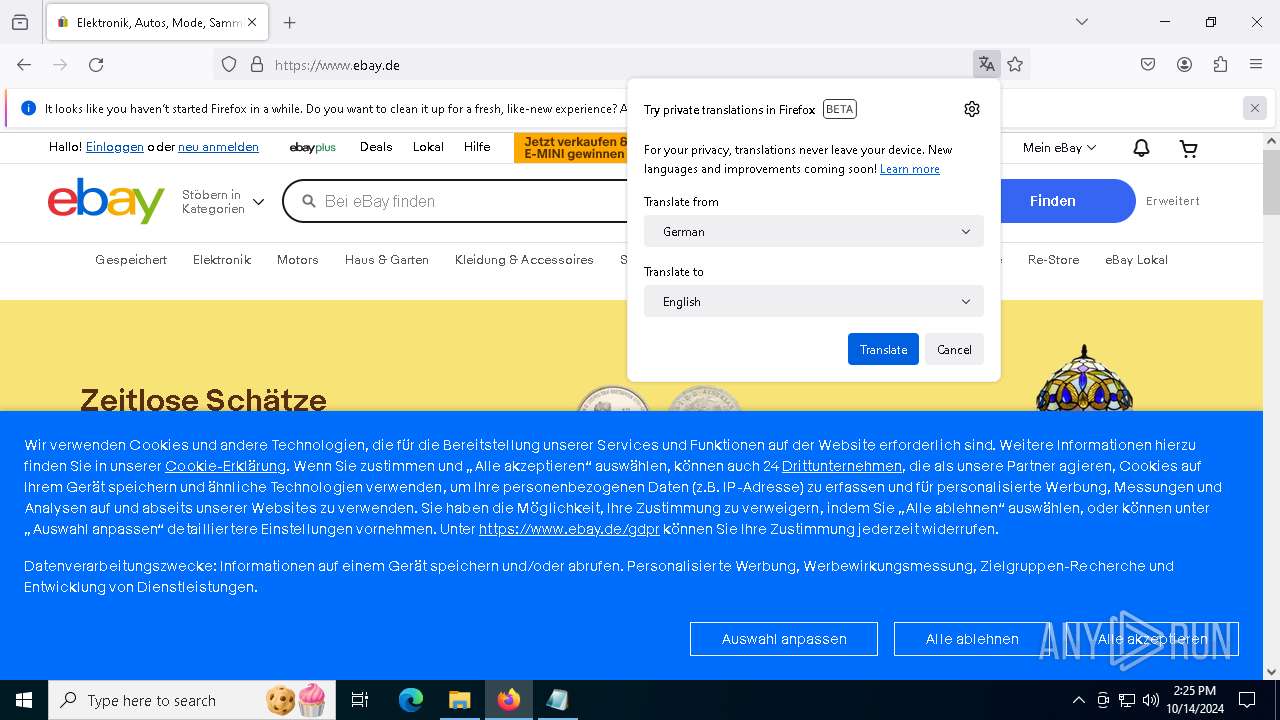Show hidden system tray icons
The height and width of the screenshot is (720, 1280).
click(x=1078, y=700)
